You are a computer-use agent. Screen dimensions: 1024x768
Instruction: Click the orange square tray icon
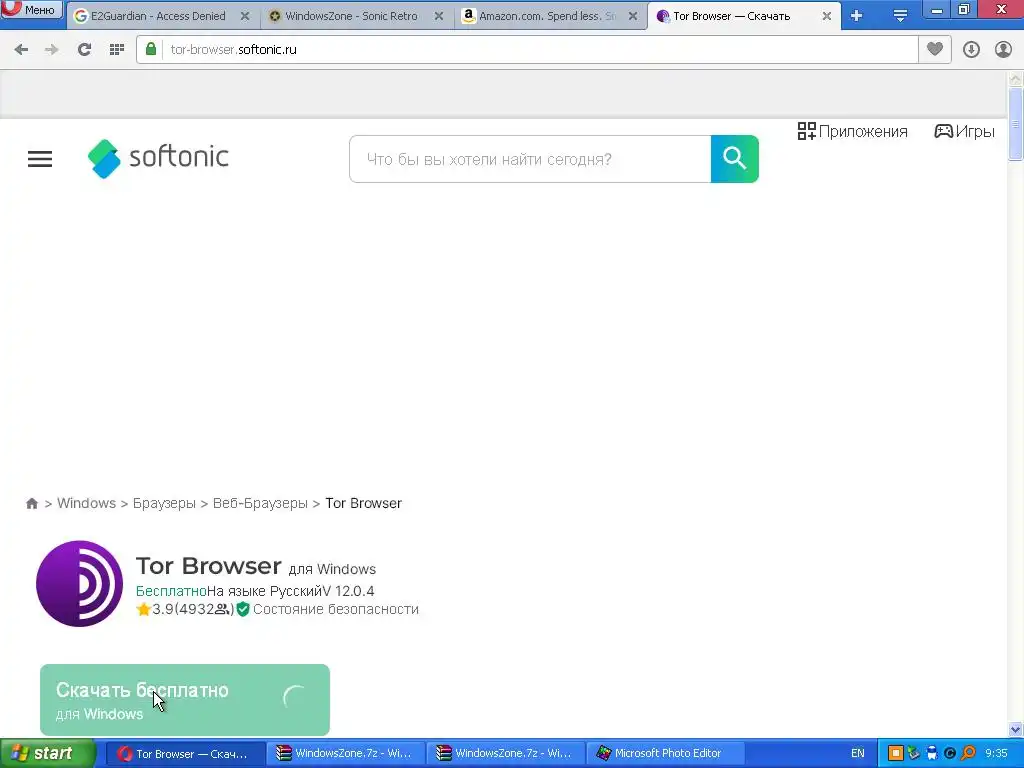click(896, 754)
